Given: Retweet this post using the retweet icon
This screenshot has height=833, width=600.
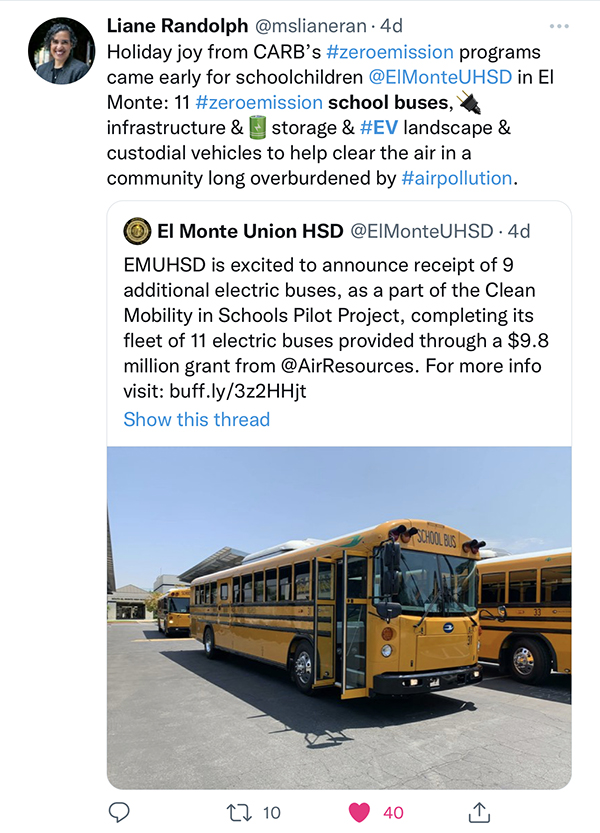Looking at the screenshot, I should tap(239, 812).
